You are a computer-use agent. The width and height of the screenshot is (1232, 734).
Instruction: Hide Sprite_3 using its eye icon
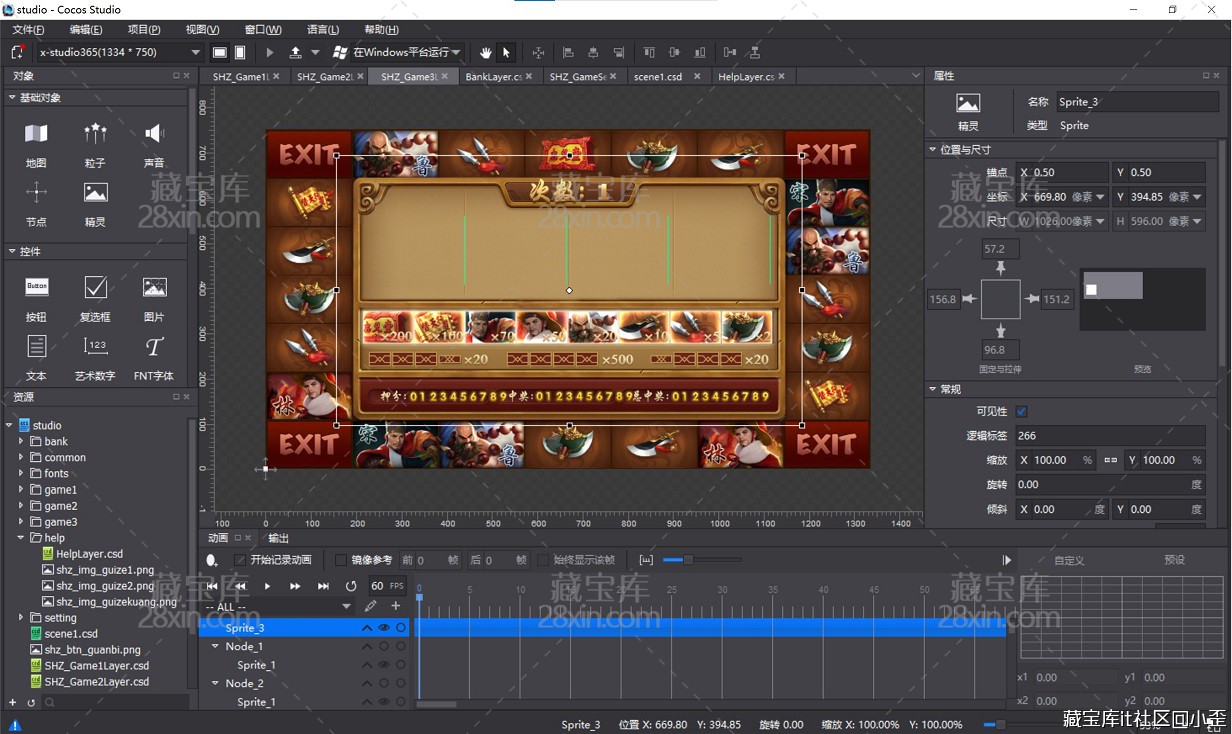383,628
